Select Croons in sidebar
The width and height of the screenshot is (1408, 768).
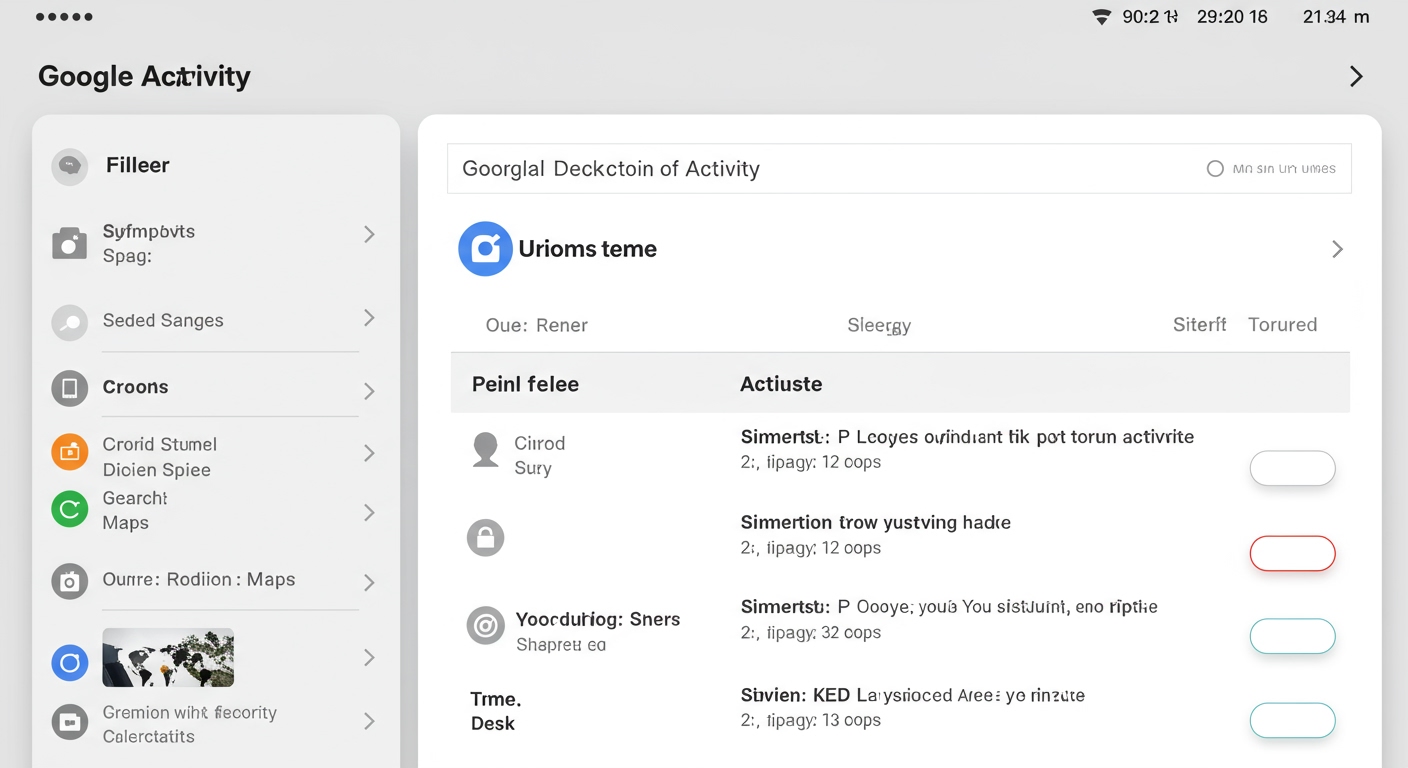point(135,387)
